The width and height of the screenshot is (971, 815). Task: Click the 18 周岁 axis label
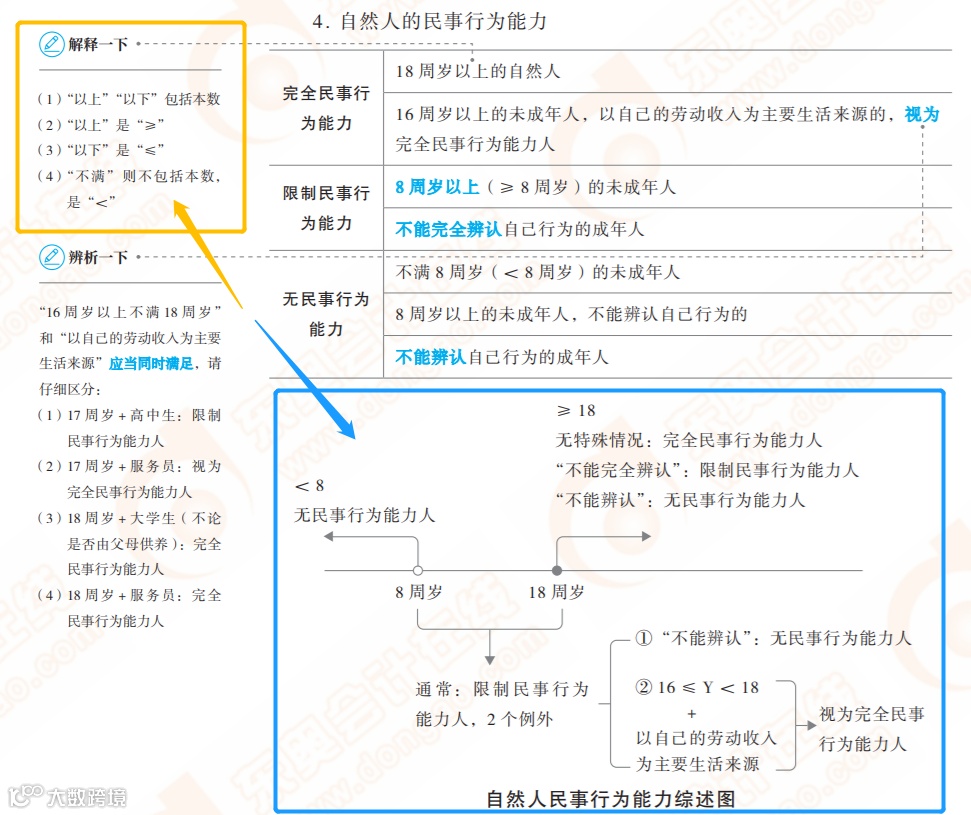556,592
